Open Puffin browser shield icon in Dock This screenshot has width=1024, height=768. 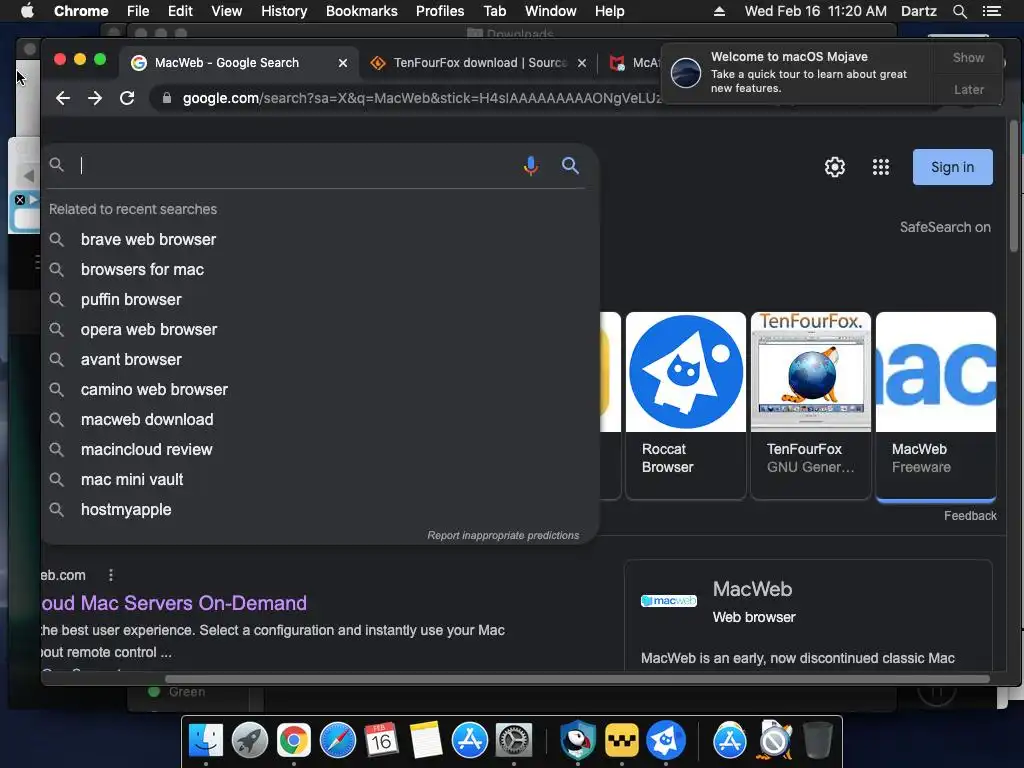578,740
